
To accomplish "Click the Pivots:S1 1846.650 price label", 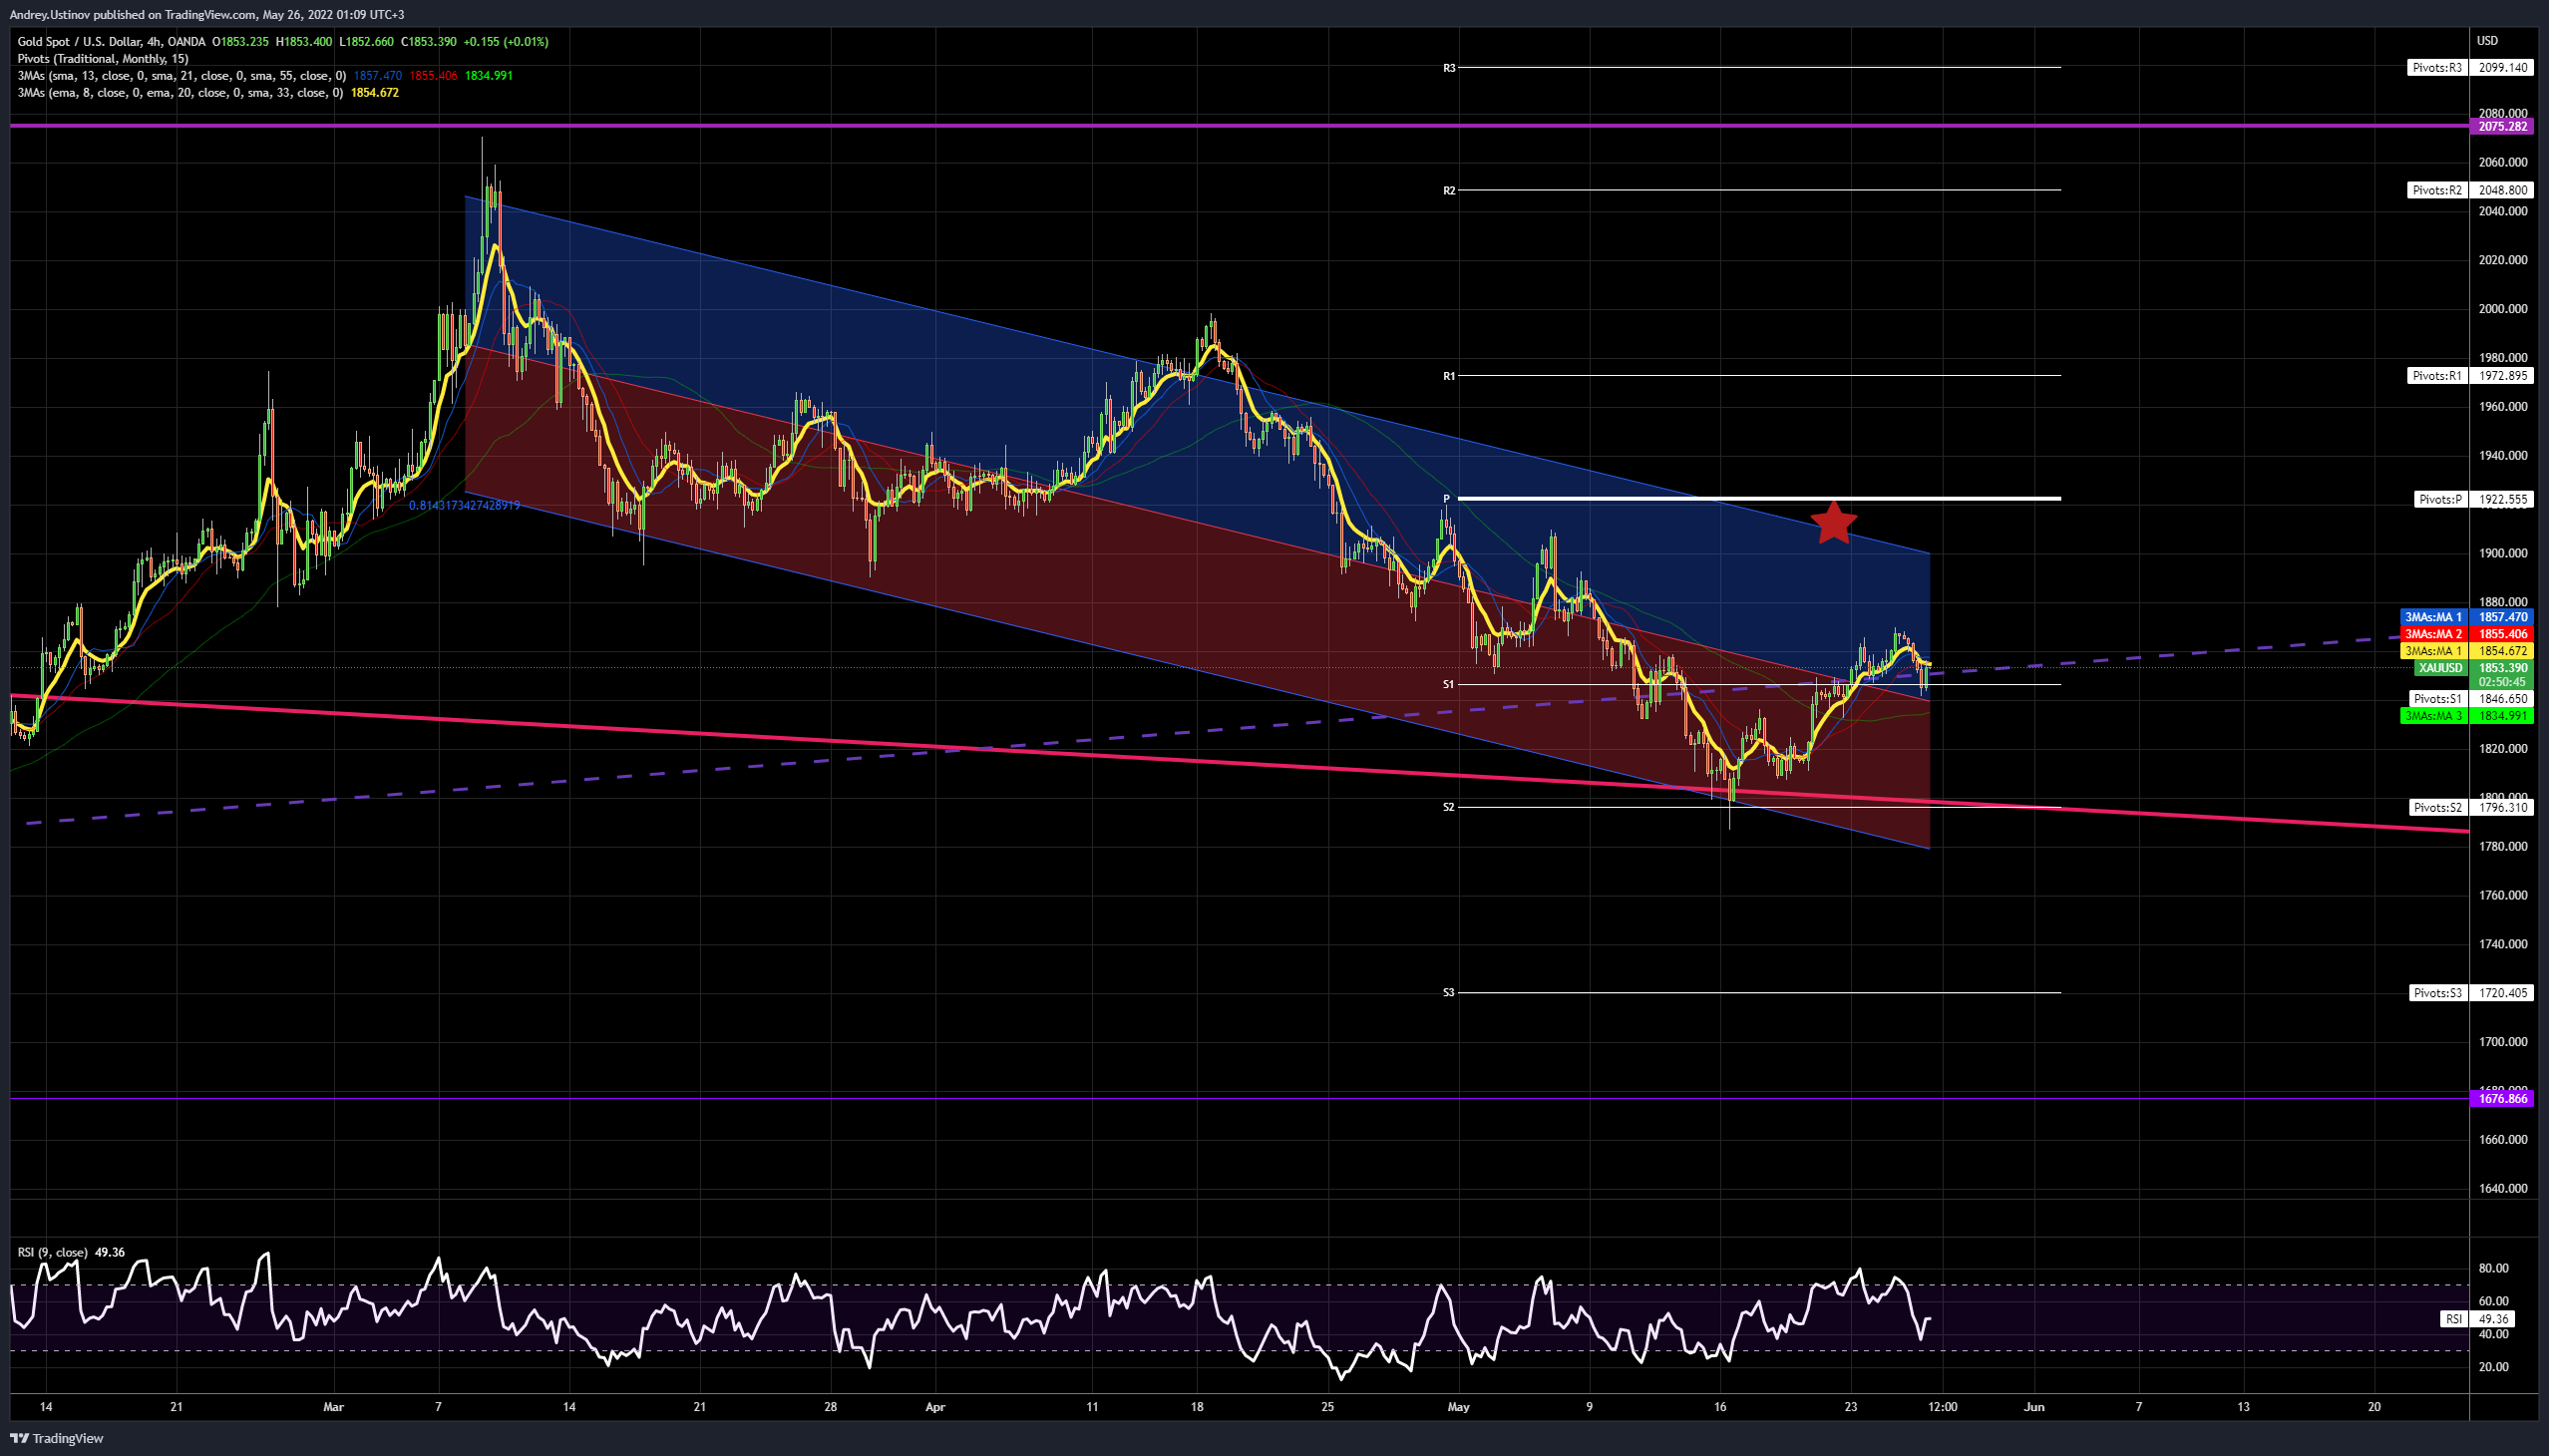I will [2469, 699].
